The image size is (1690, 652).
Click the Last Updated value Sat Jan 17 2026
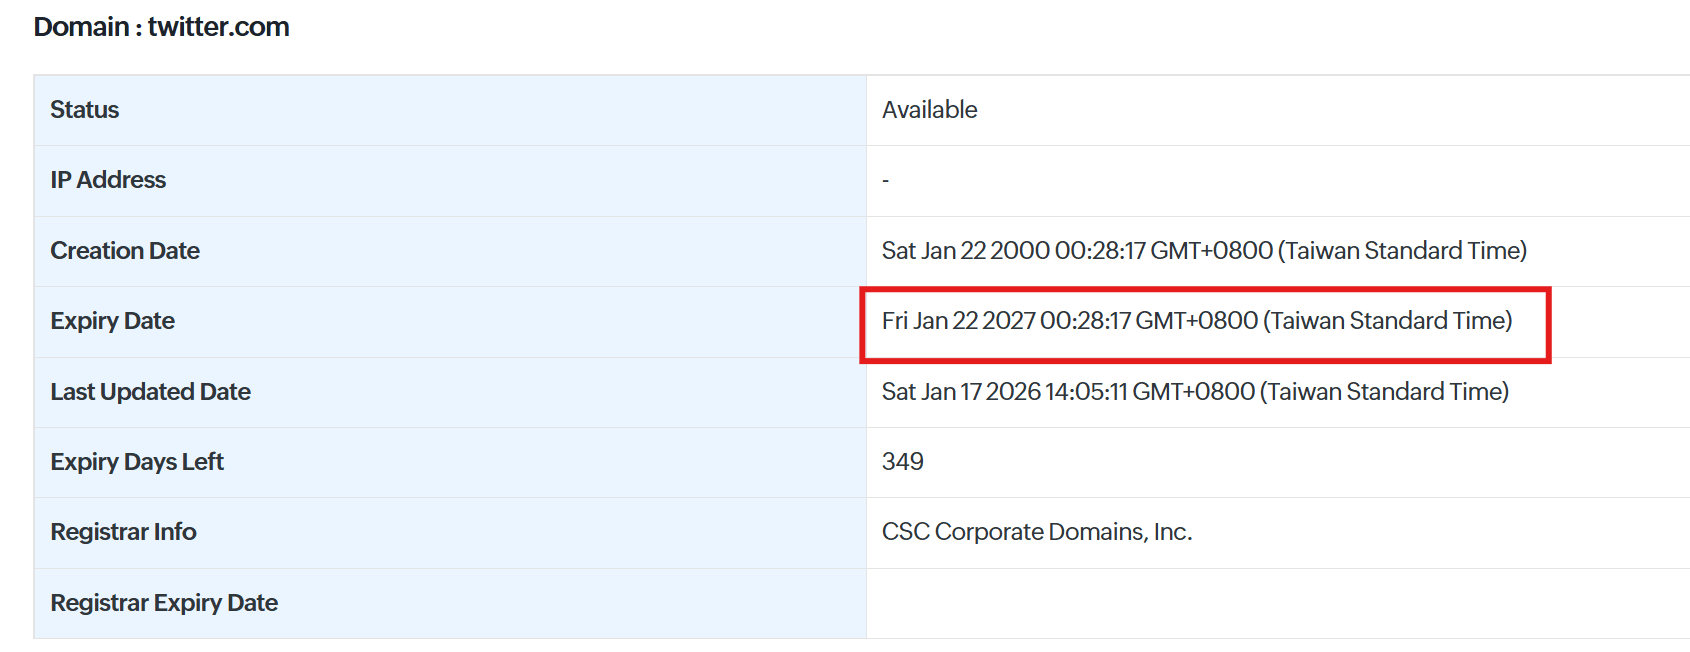pyautogui.click(x=1195, y=392)
